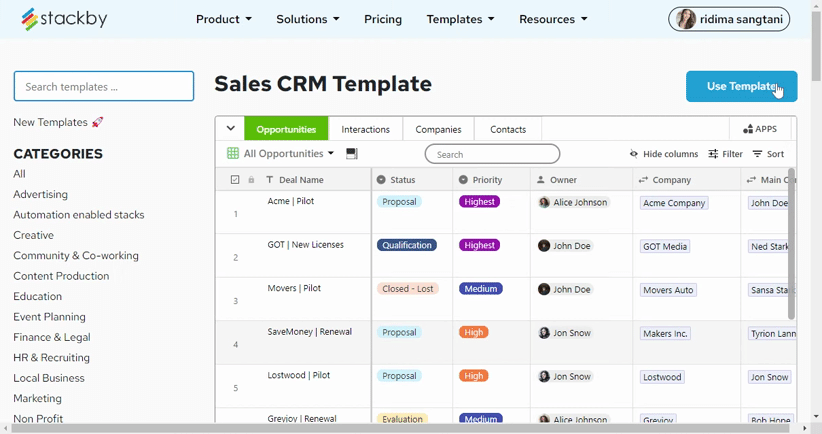822x434 pixels.
Task: Click the grid view icon beside All Opportunities
Action: pos(233,153)
